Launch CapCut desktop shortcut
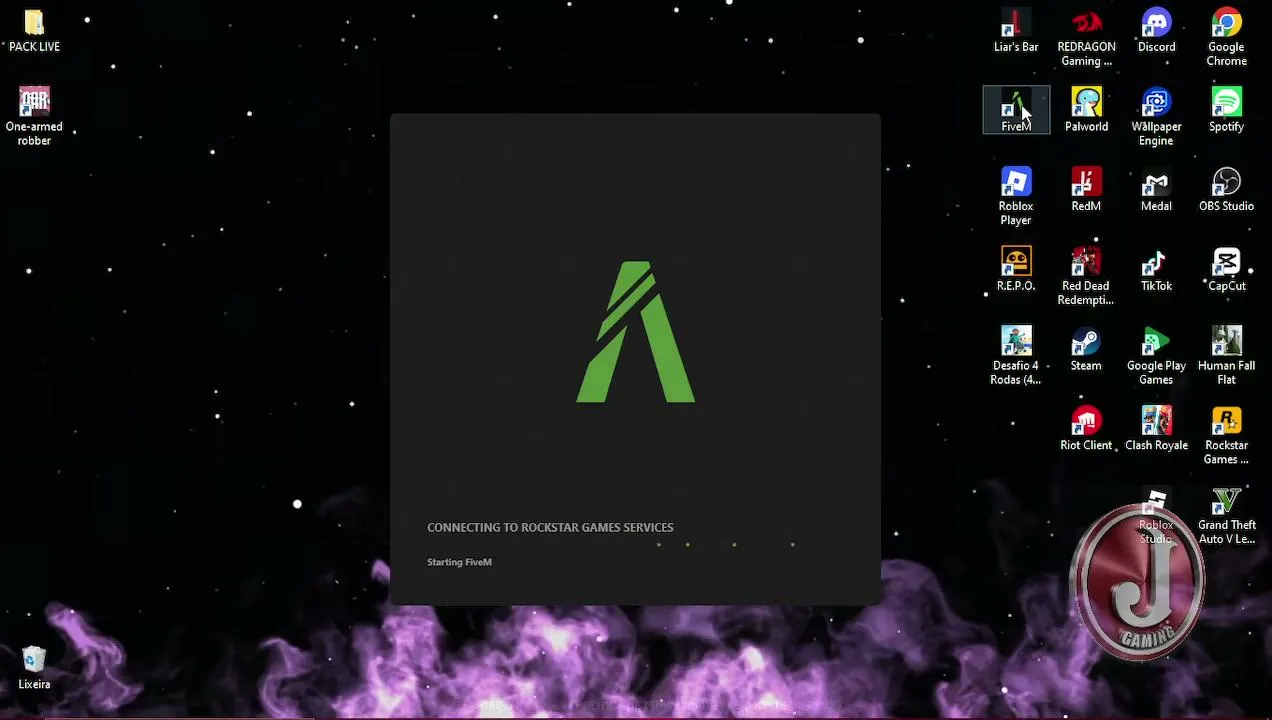 [1226, 270]
